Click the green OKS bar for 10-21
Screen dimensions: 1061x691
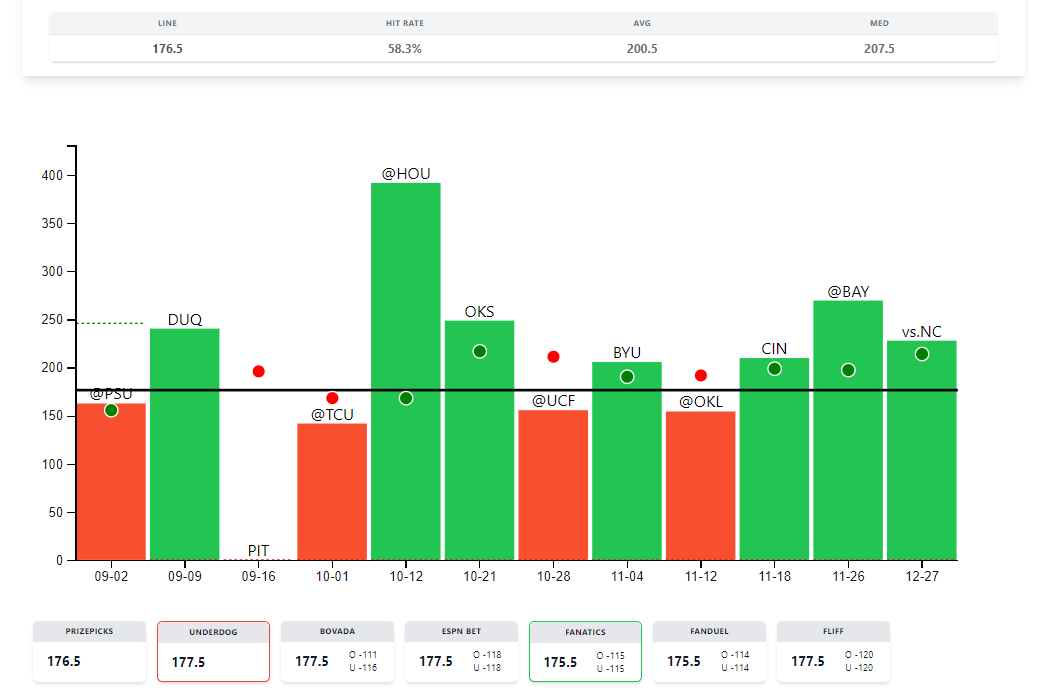point(480,441)
